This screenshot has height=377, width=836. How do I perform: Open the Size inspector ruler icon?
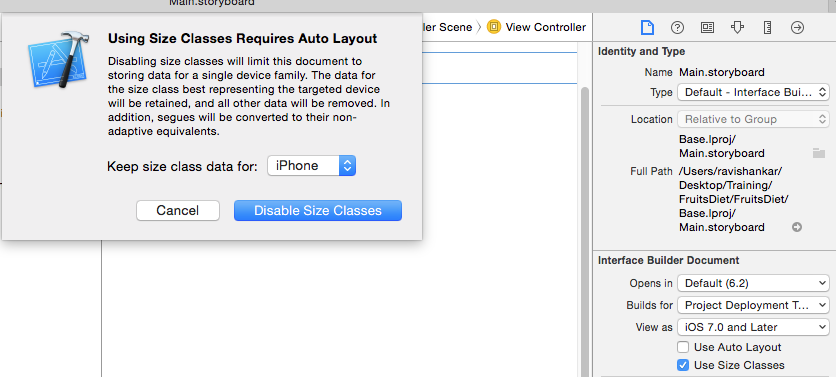point(767,27)
